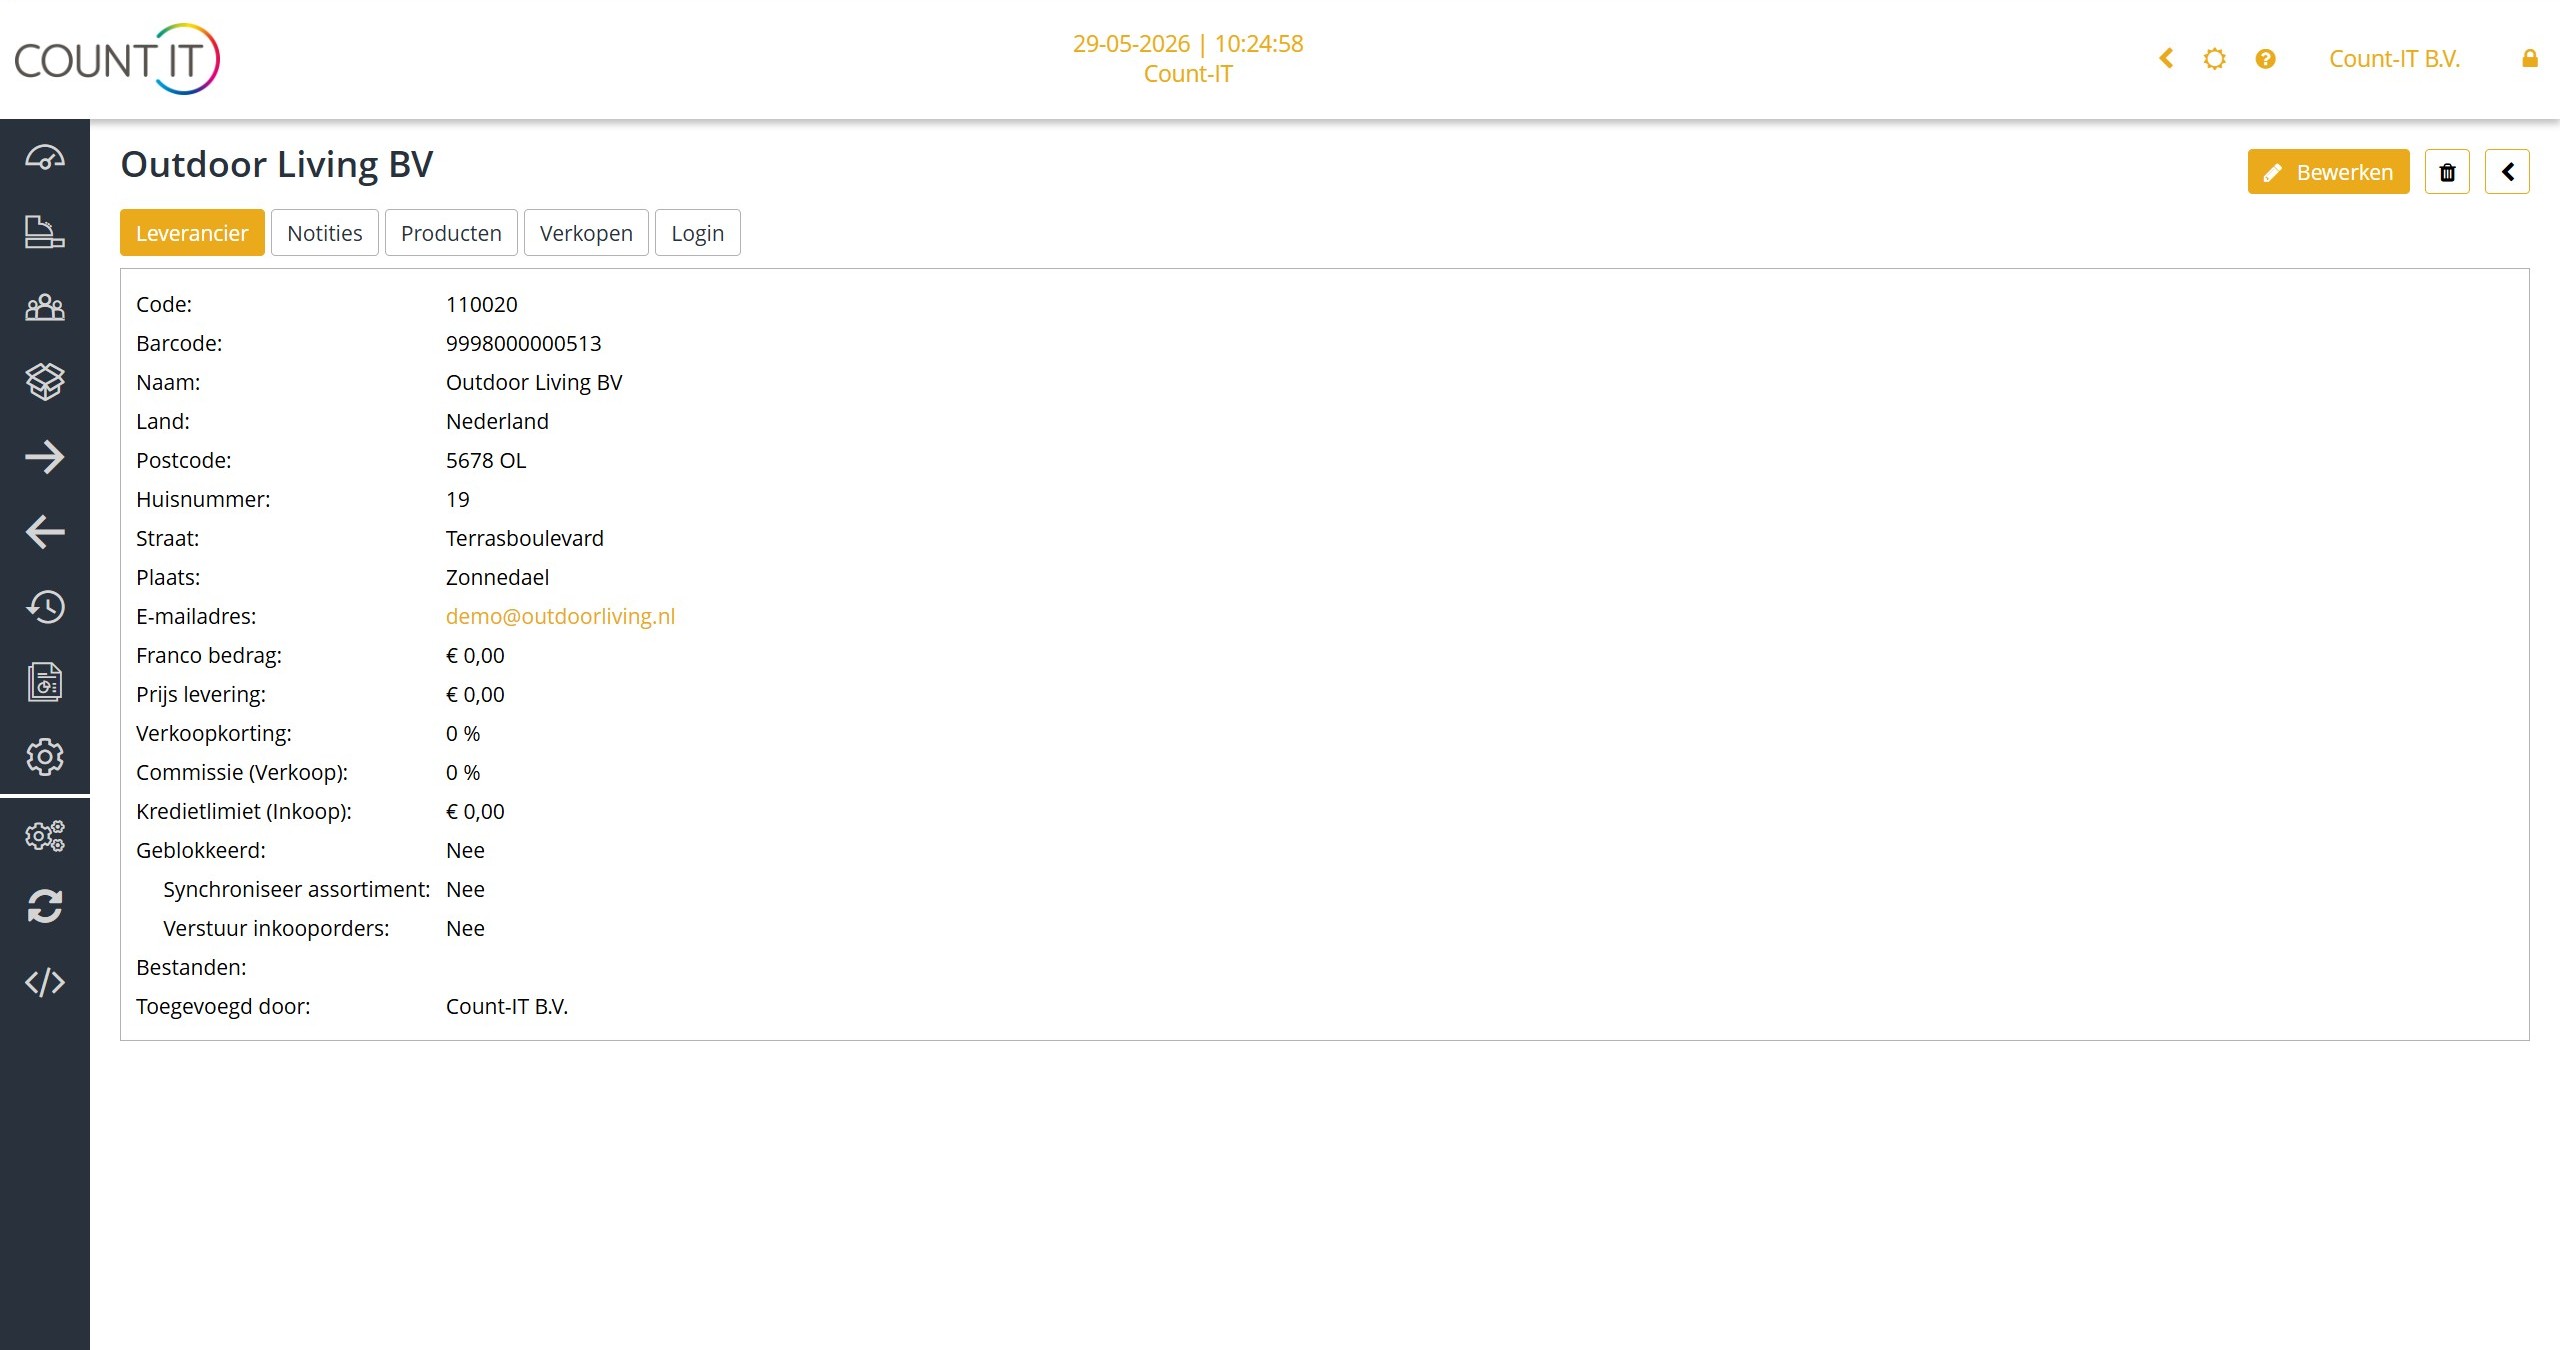Click the Bestanden label
This screenshot has width=2560, height=1350.
pyautogui.click(x=191, y=968)
